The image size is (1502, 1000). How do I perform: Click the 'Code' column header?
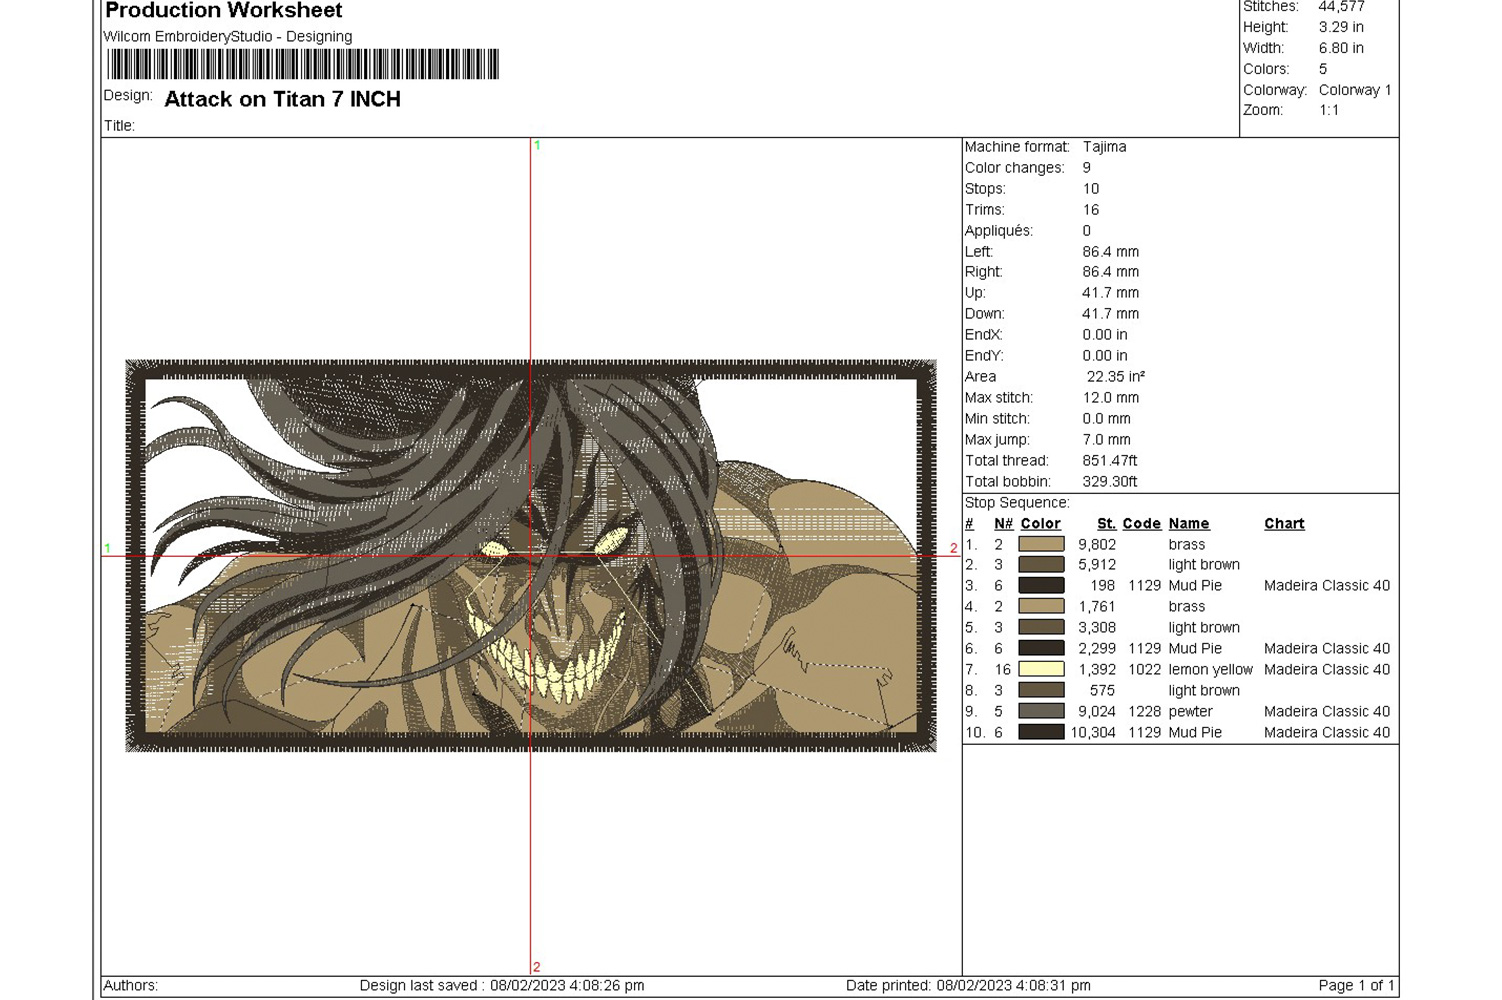(x=1141, y=524)
